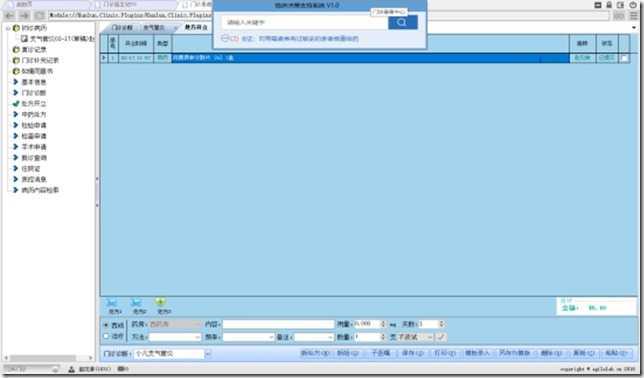Click the browser back arrow icon

tap(10, 16)
